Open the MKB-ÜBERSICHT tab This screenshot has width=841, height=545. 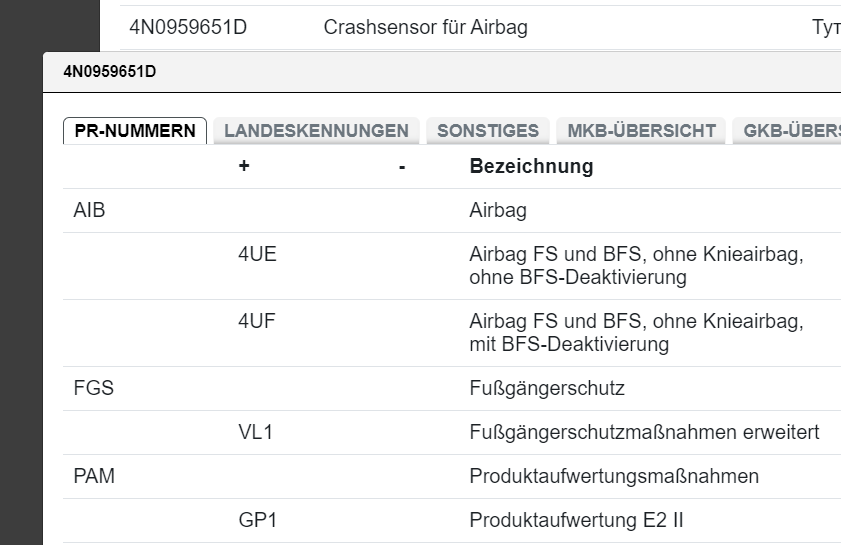(641, 131)
